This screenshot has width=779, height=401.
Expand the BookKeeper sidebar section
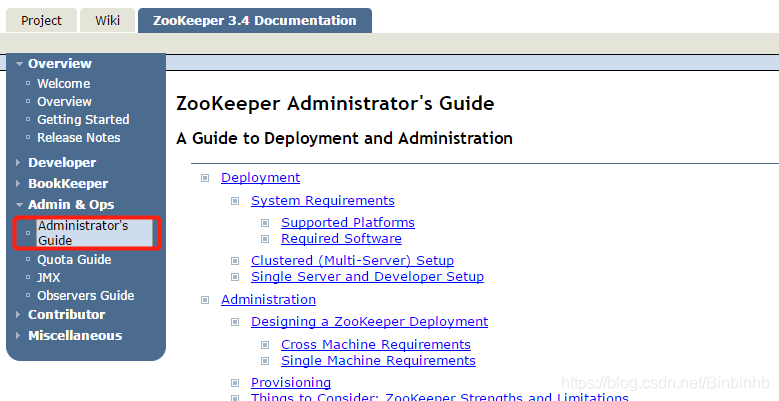[68, 183]
